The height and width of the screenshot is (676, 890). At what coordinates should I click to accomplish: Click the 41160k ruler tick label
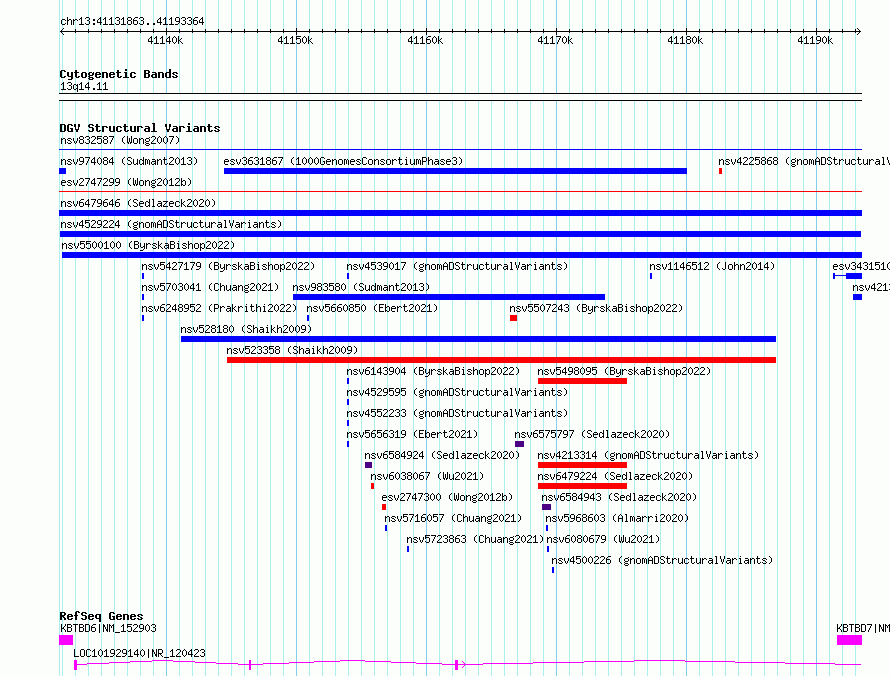coord(425,40)
